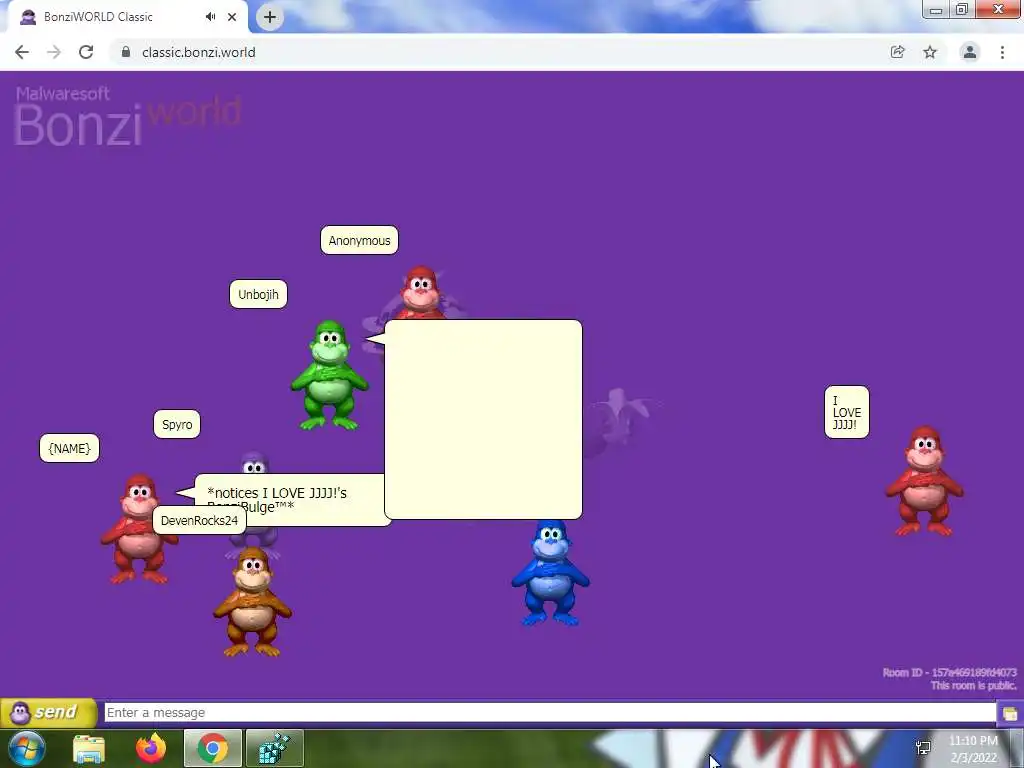1024x768 pixels.
Task: Click the Room ID text
Action: [949, 672]
